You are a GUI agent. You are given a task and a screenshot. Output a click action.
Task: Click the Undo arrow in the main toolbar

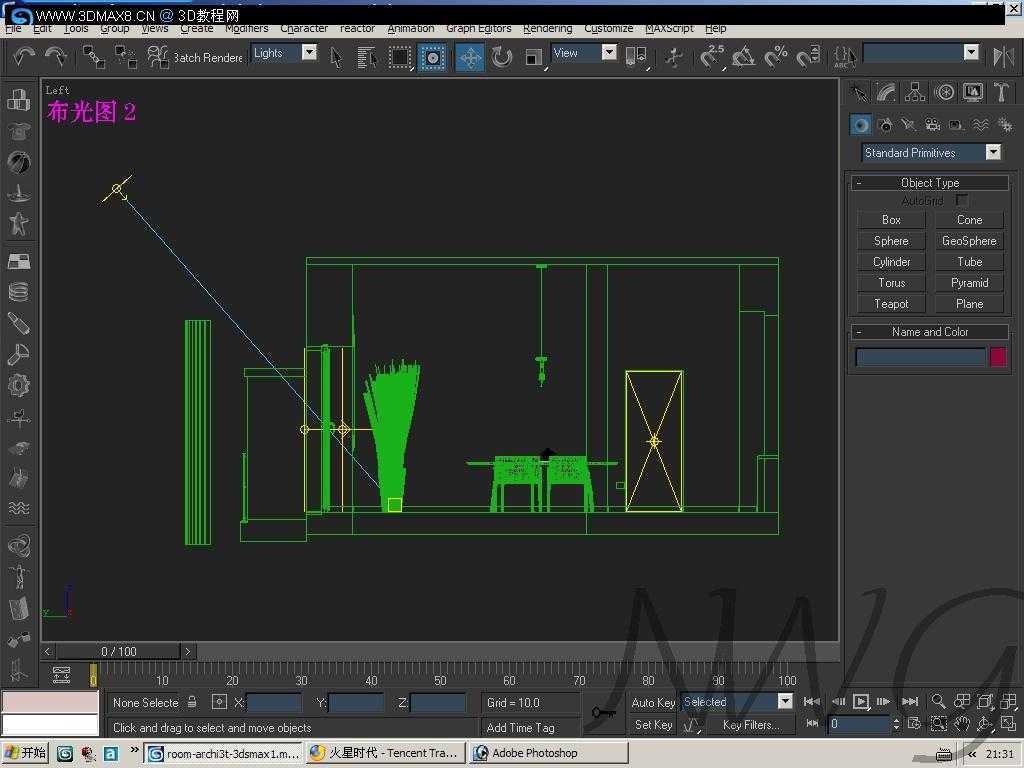(24, 57)
